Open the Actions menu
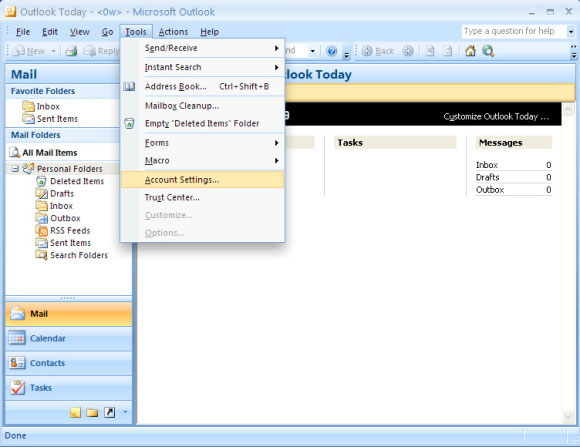This screenshot has width=580, height=447. pyautogui.click(x=173, y=32)
